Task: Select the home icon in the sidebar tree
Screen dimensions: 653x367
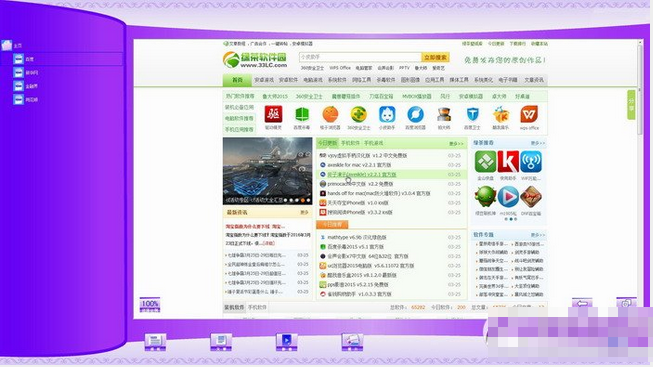Action: (x=7, y=45)
